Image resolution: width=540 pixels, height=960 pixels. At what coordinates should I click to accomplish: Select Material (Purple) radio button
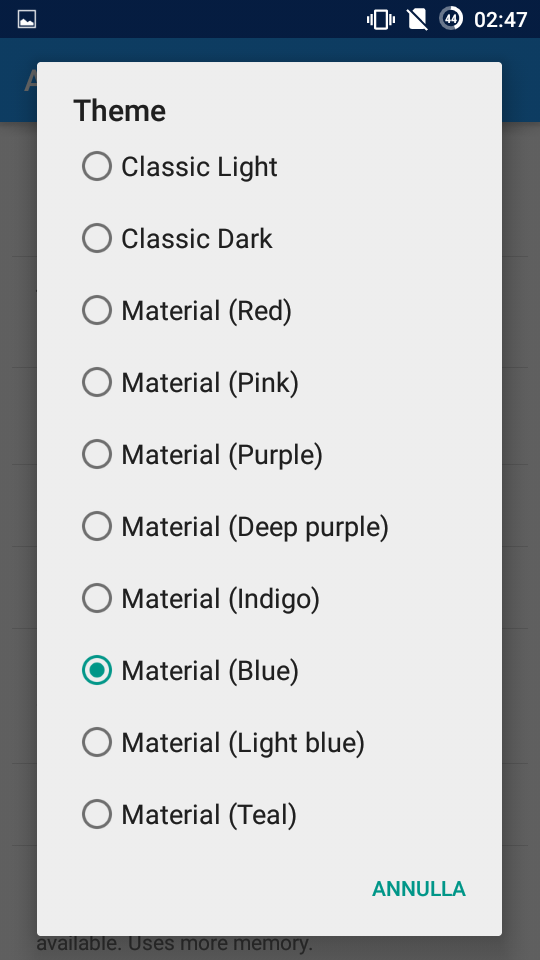coord(97,455)
